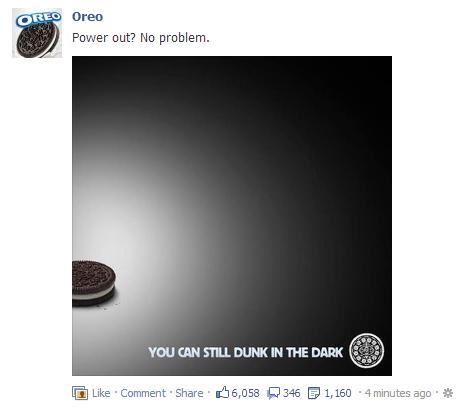Click the 'You can still dunk in the dark' slogan

(x=246, y=352)
